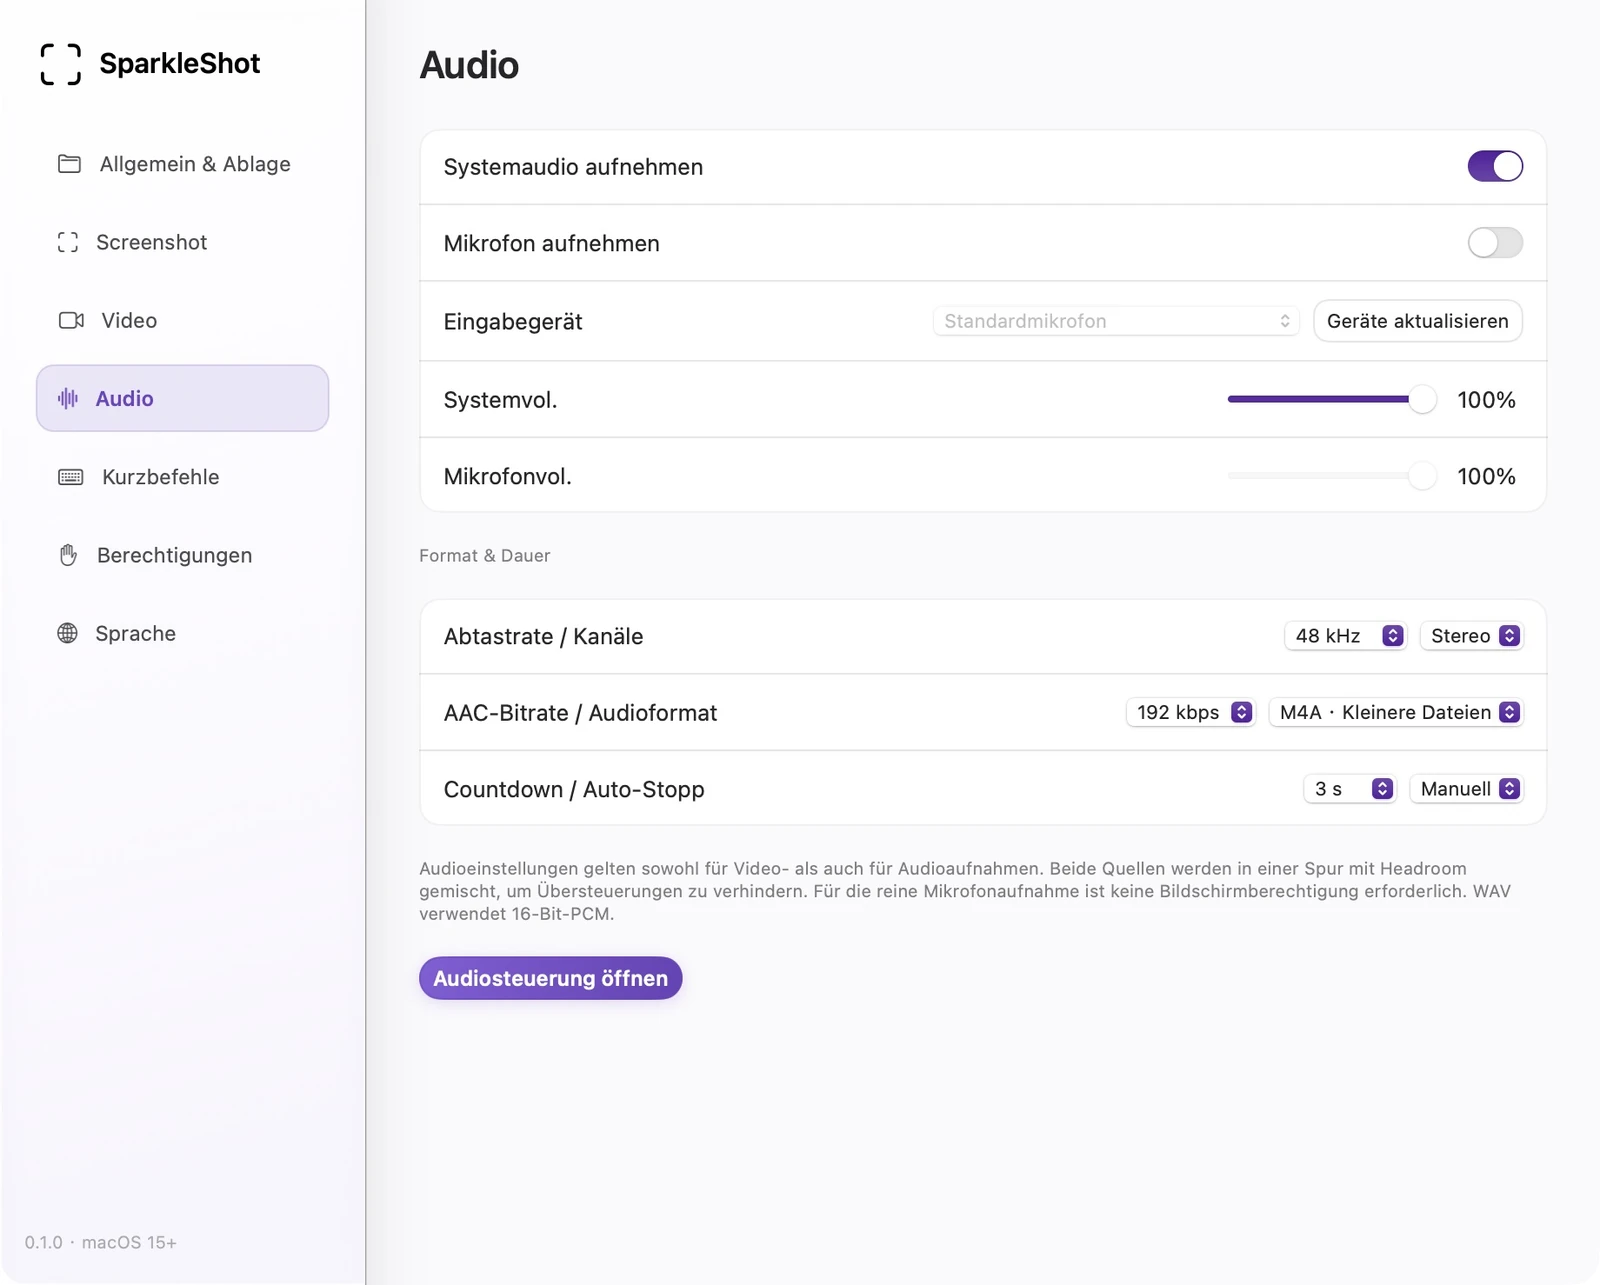
Task: Click the Mikrofonvol. 100% value
Action: (x=1486, y=476)
